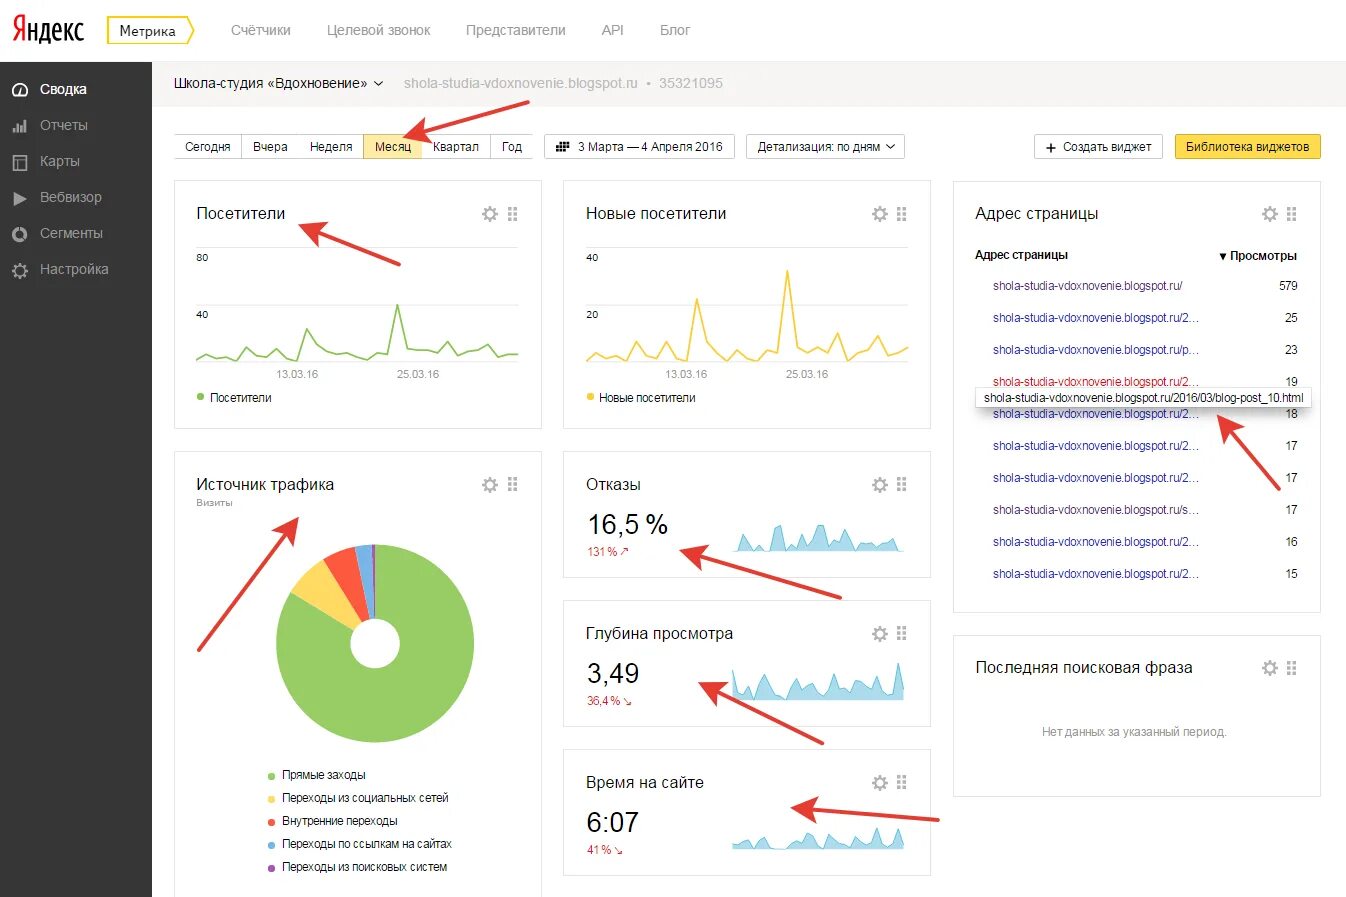The image size is (1346, 897).
Task: Open settings gear of Глубина просмотра widget
Action: [880, 634]
